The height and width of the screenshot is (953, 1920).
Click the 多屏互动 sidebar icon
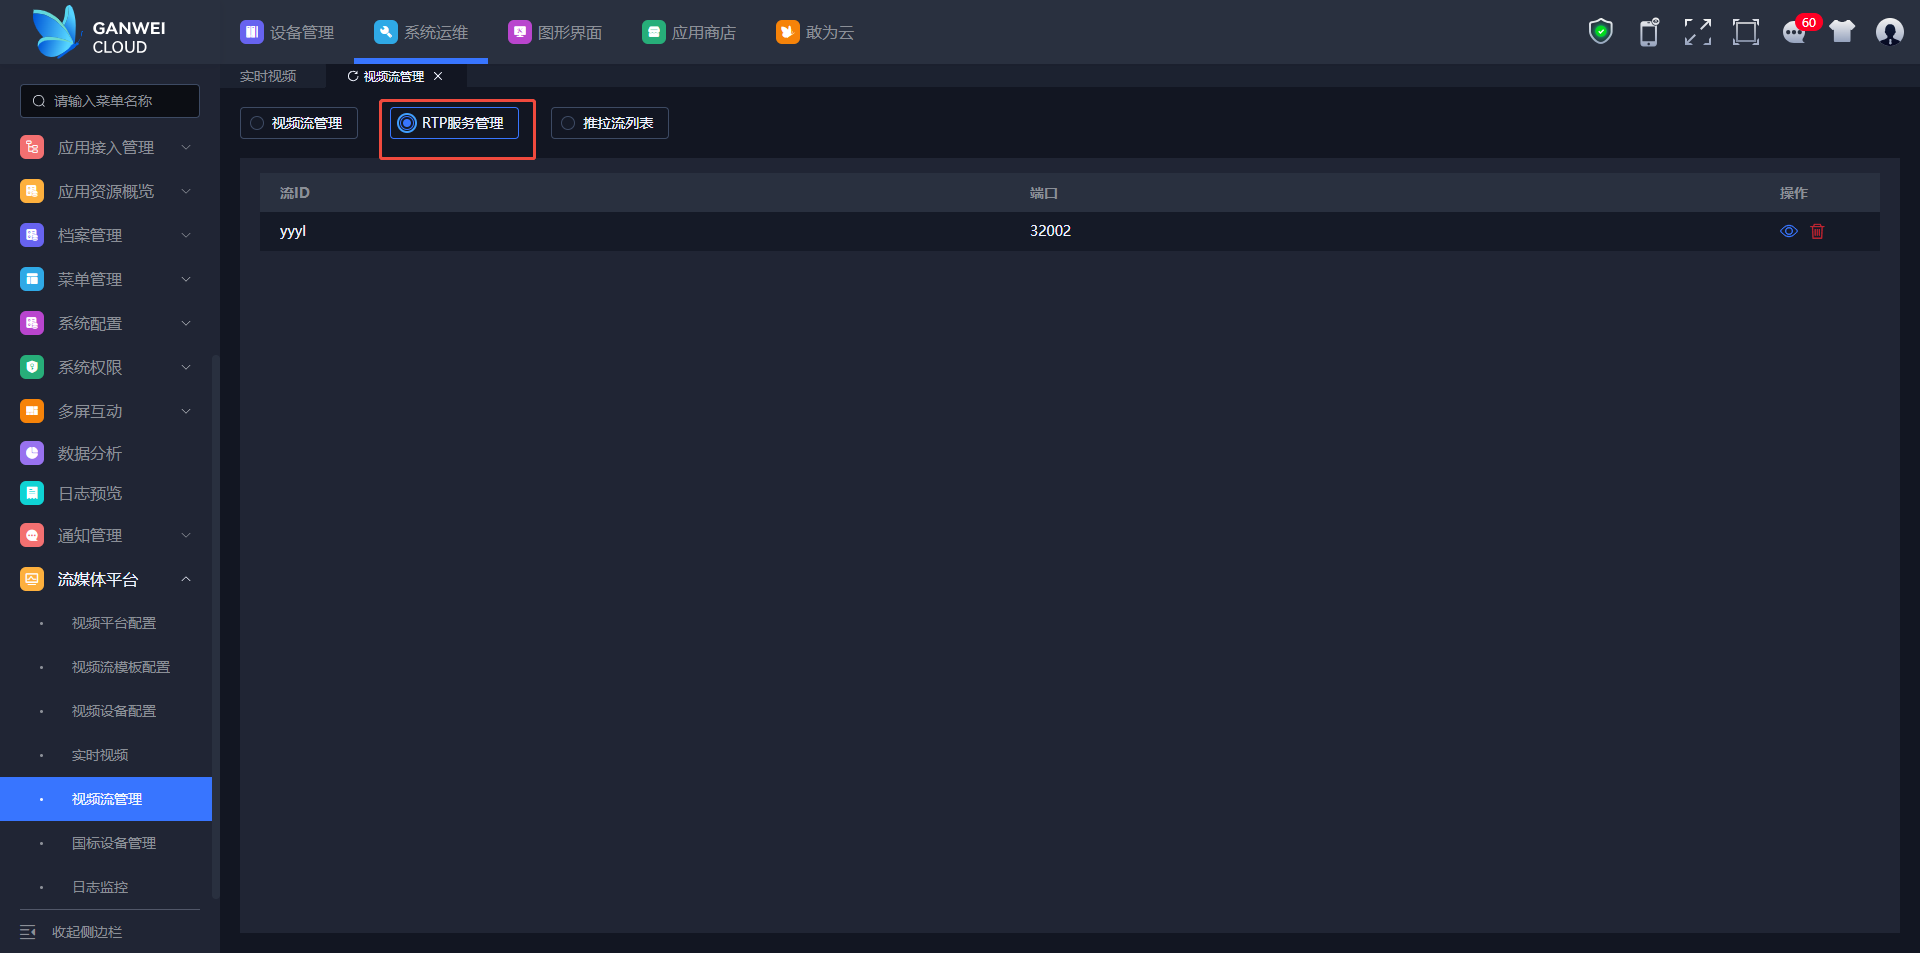pos(32,411)
